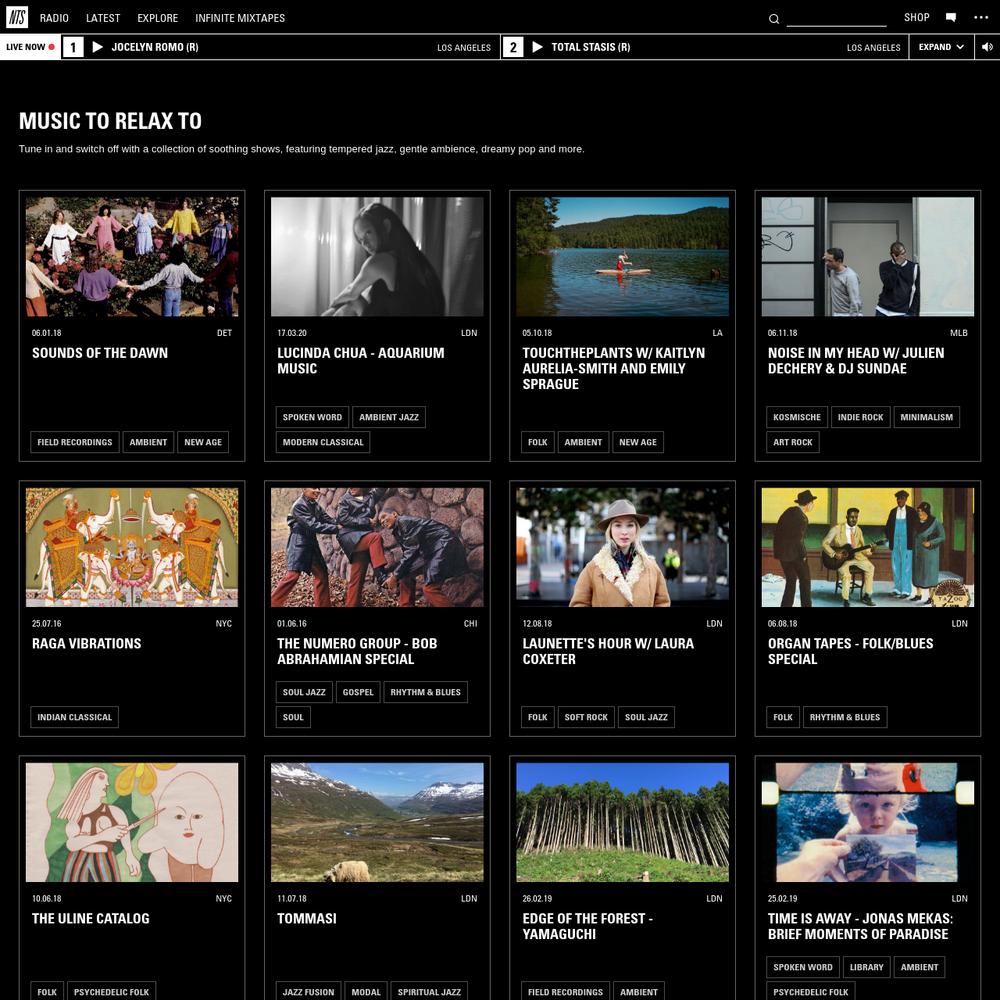Select Field Recordings tag on Sounds of the Dawn
The image size is (1000, 1000).
(x=75, y=442)
